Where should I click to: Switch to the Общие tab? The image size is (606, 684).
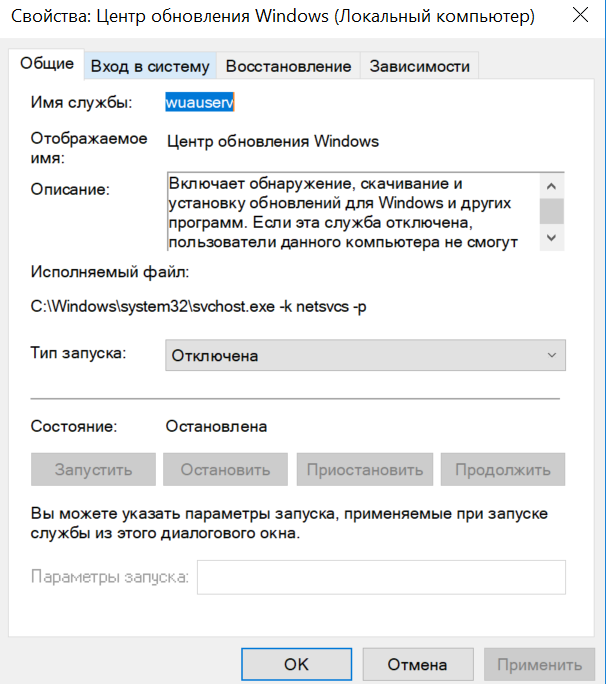tap(46, 64)
